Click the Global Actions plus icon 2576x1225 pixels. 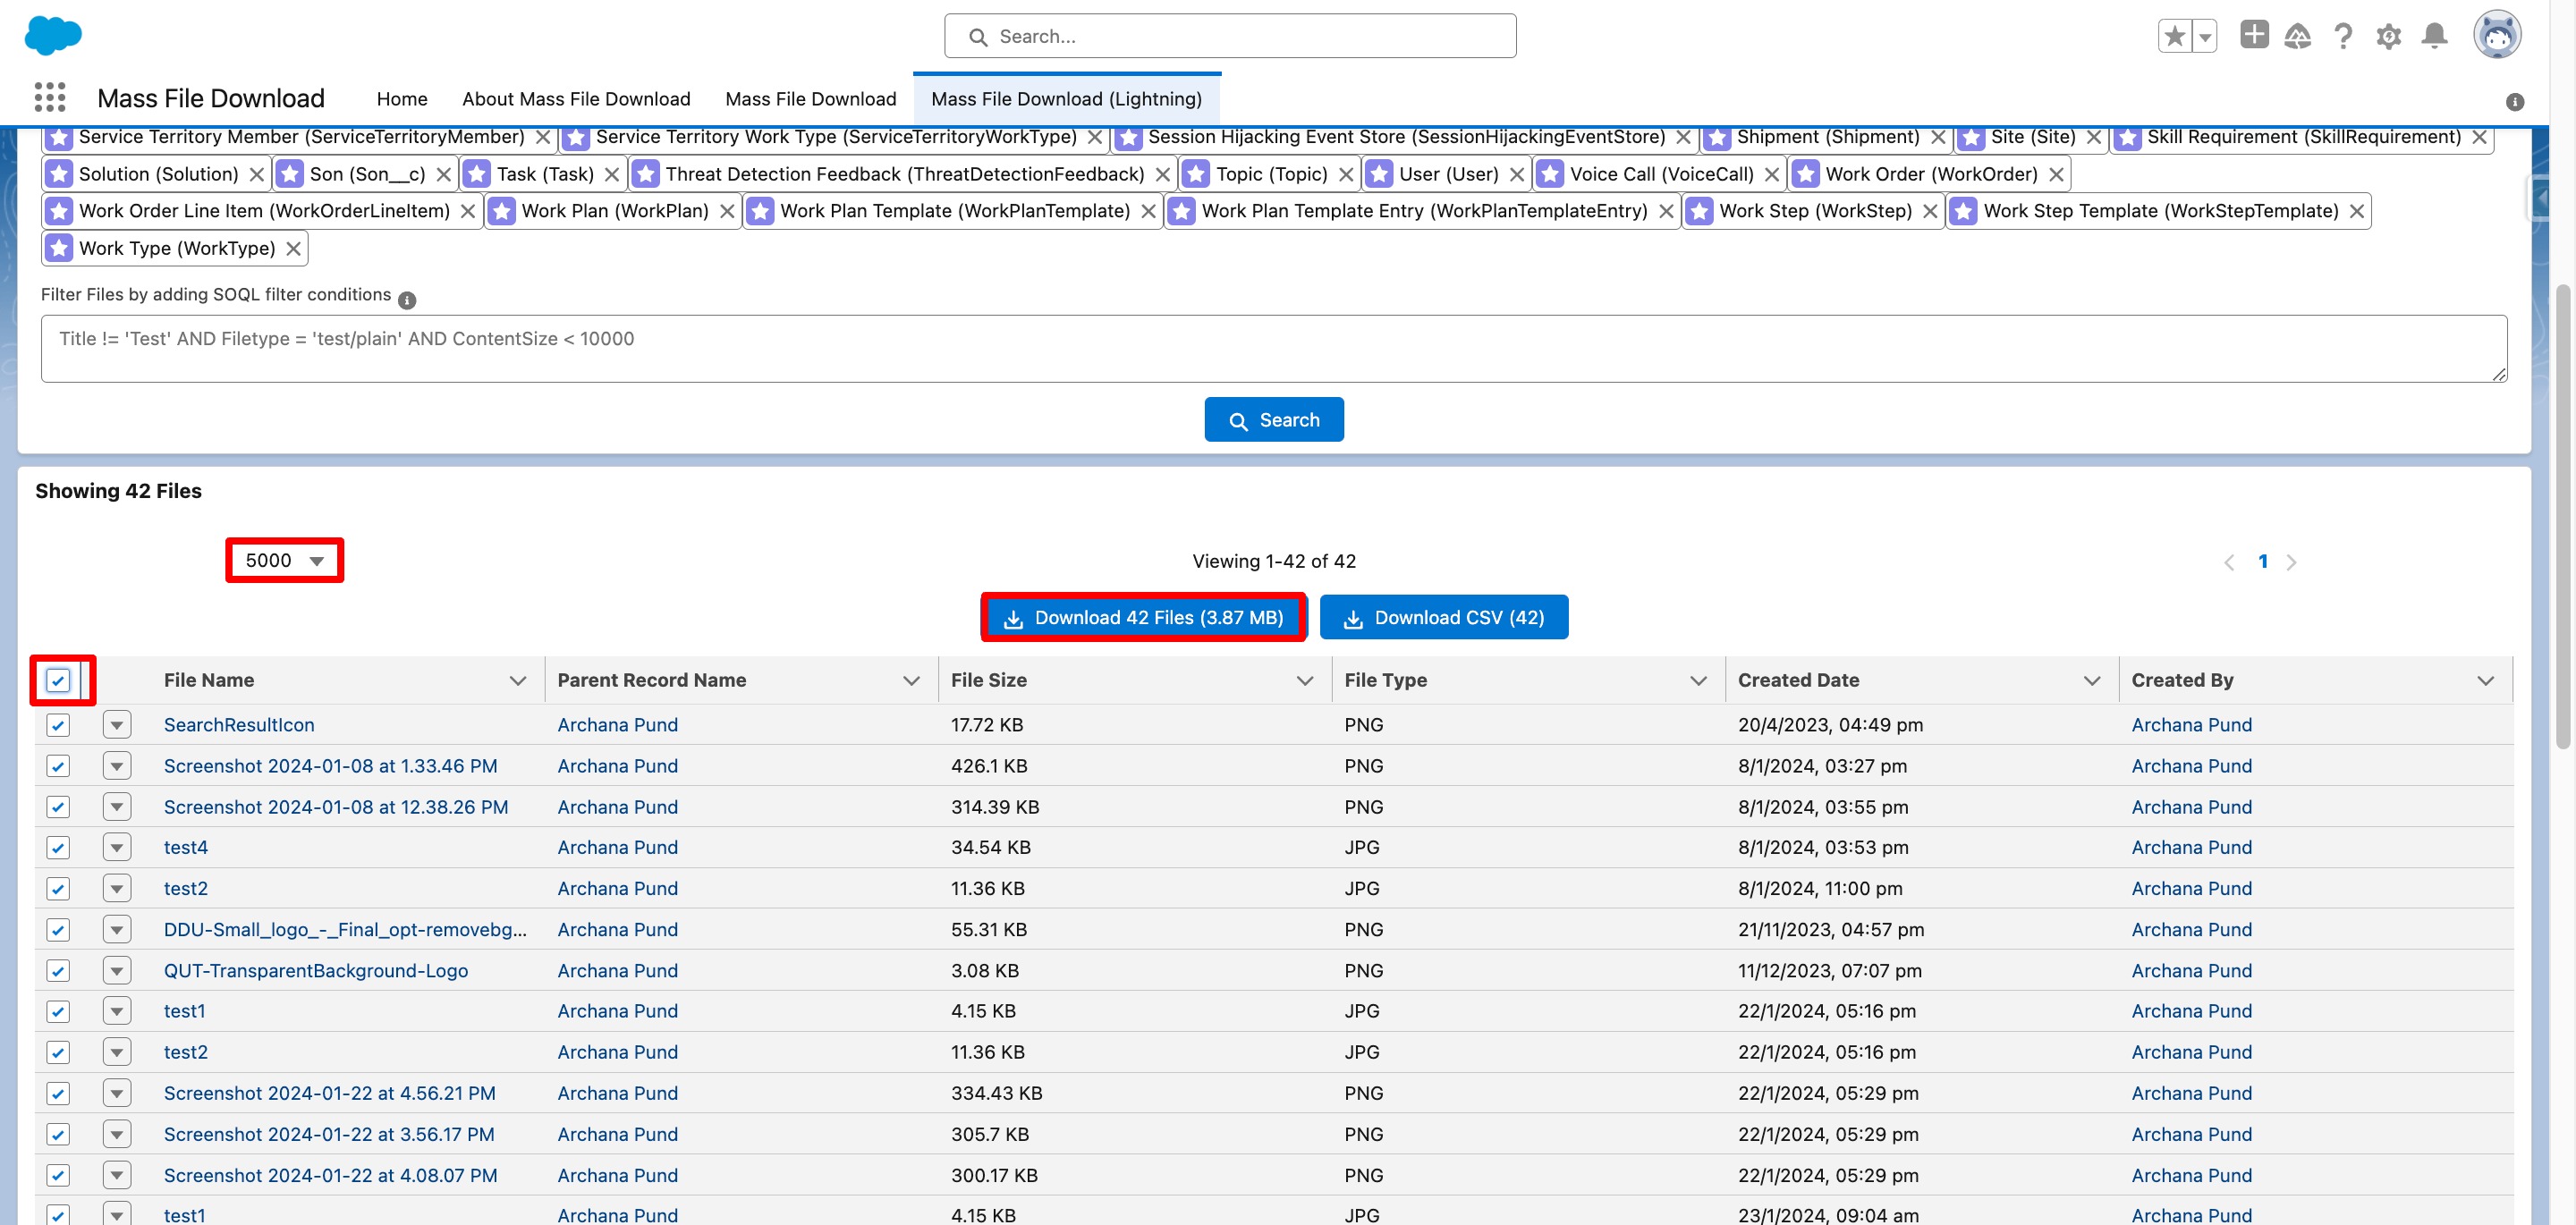point(2254,35)
